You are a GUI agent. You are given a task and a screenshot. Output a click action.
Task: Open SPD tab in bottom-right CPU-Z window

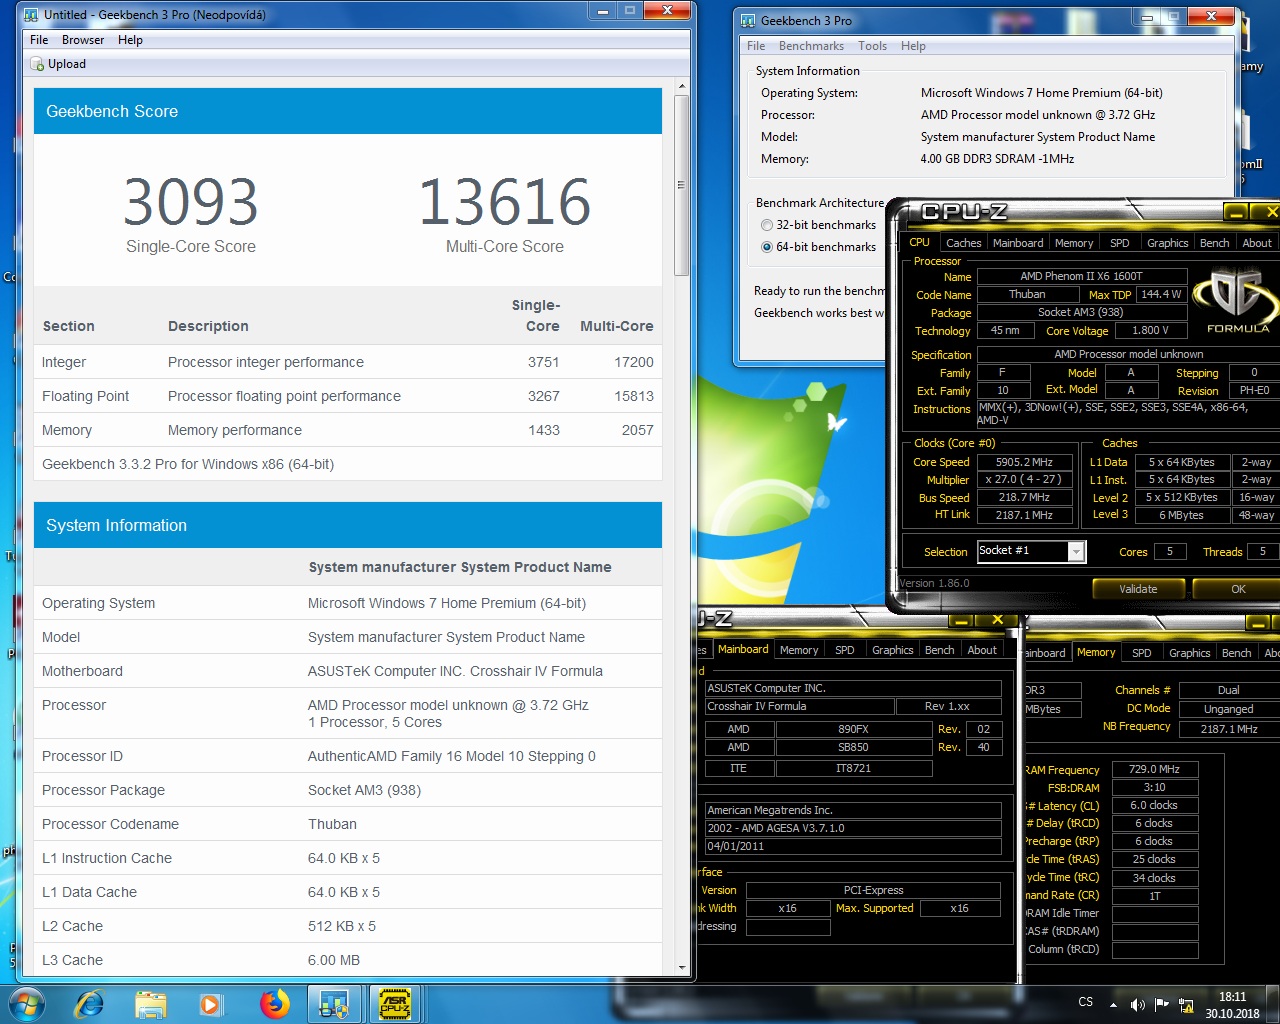click(x=1141, y=653)
